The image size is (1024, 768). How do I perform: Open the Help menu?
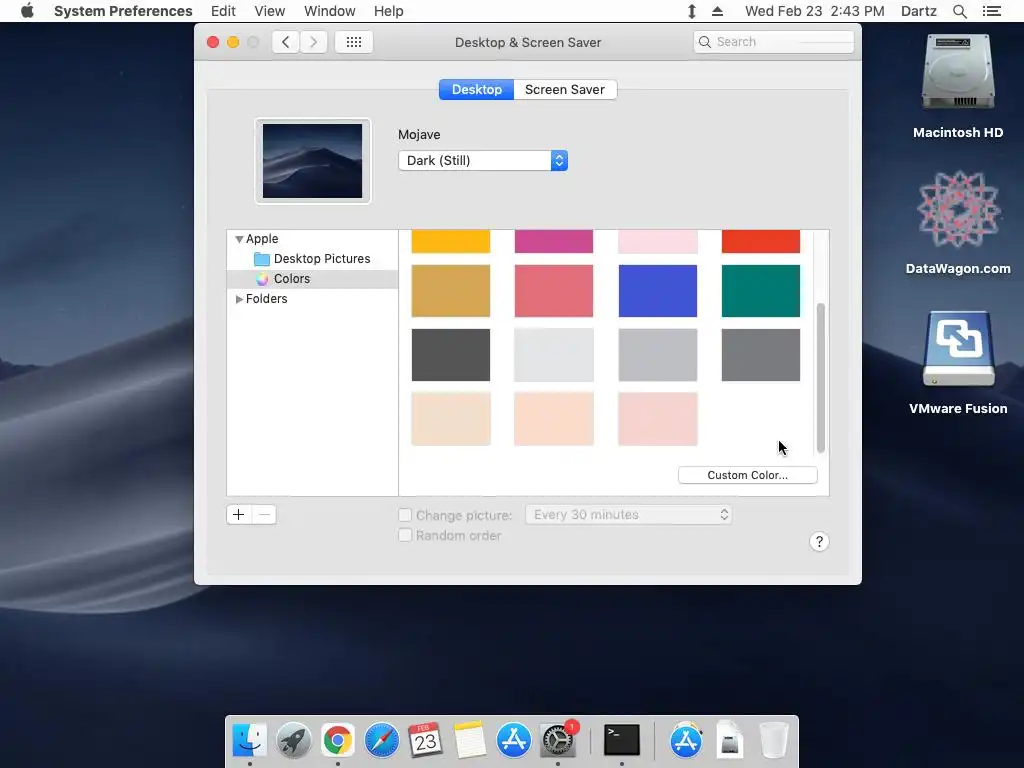[x=389, y=11]
